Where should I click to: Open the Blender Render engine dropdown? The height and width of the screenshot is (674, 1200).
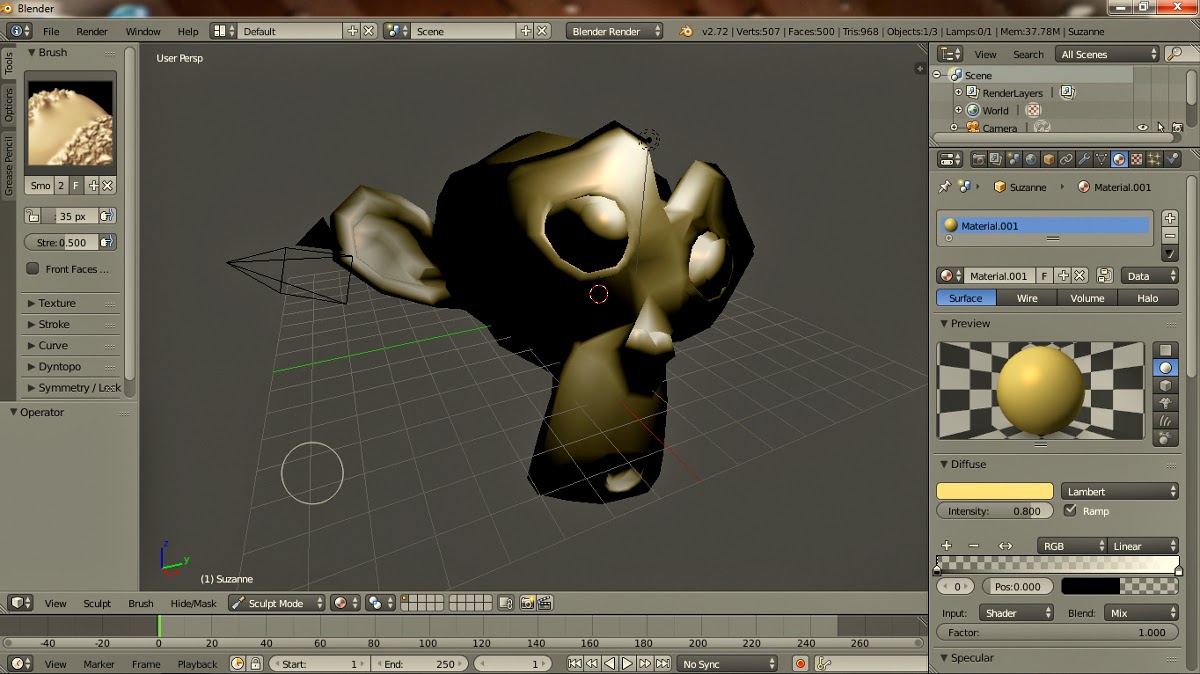click(615, 31)
